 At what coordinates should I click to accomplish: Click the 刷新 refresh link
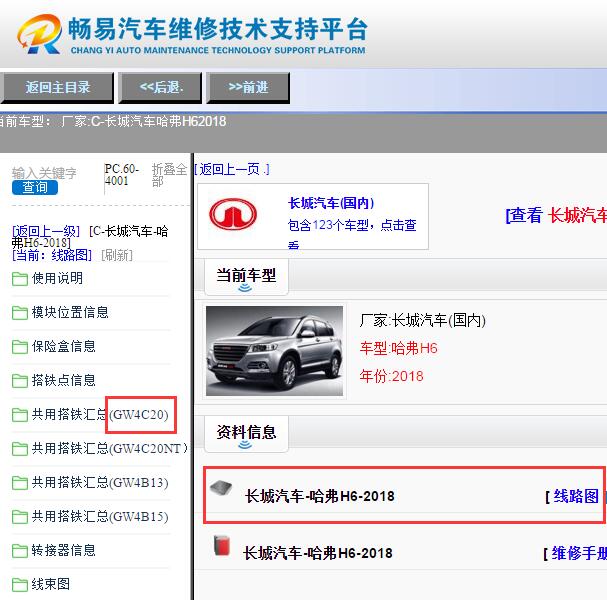click(x=117, y=255)
